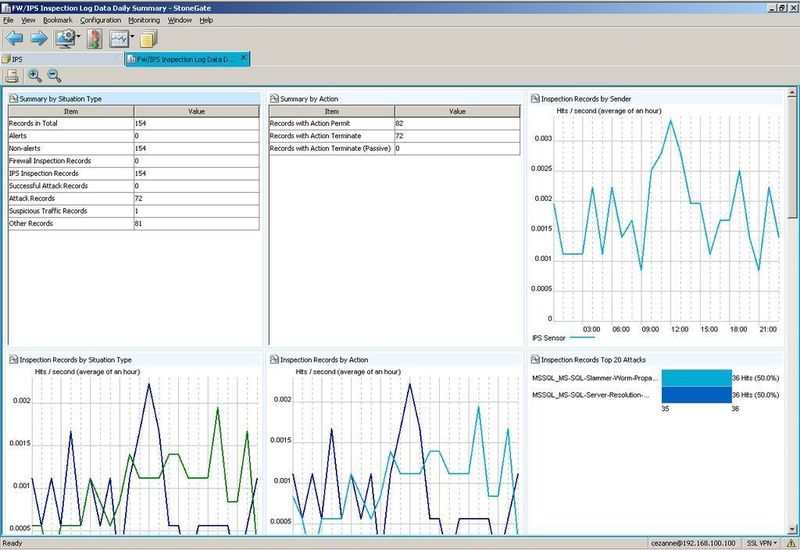This screenshot has height=550, width=800.
Task: Click the blue Back arrow toolbar icon
Action: click(14, 38)
